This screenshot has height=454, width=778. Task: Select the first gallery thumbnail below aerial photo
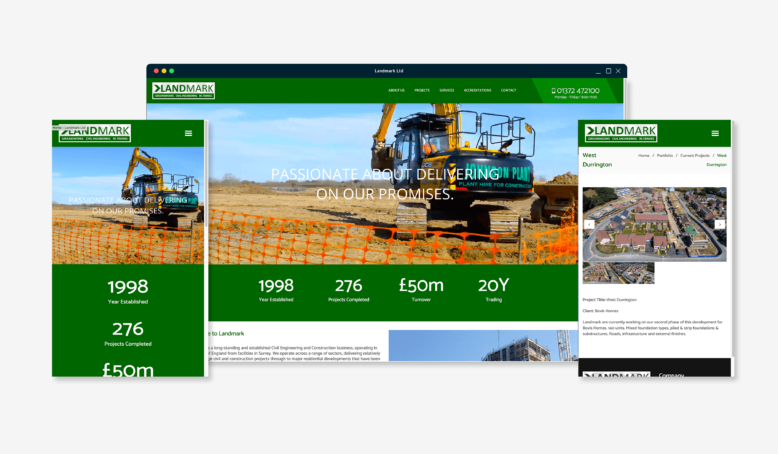tap(600, 273)
